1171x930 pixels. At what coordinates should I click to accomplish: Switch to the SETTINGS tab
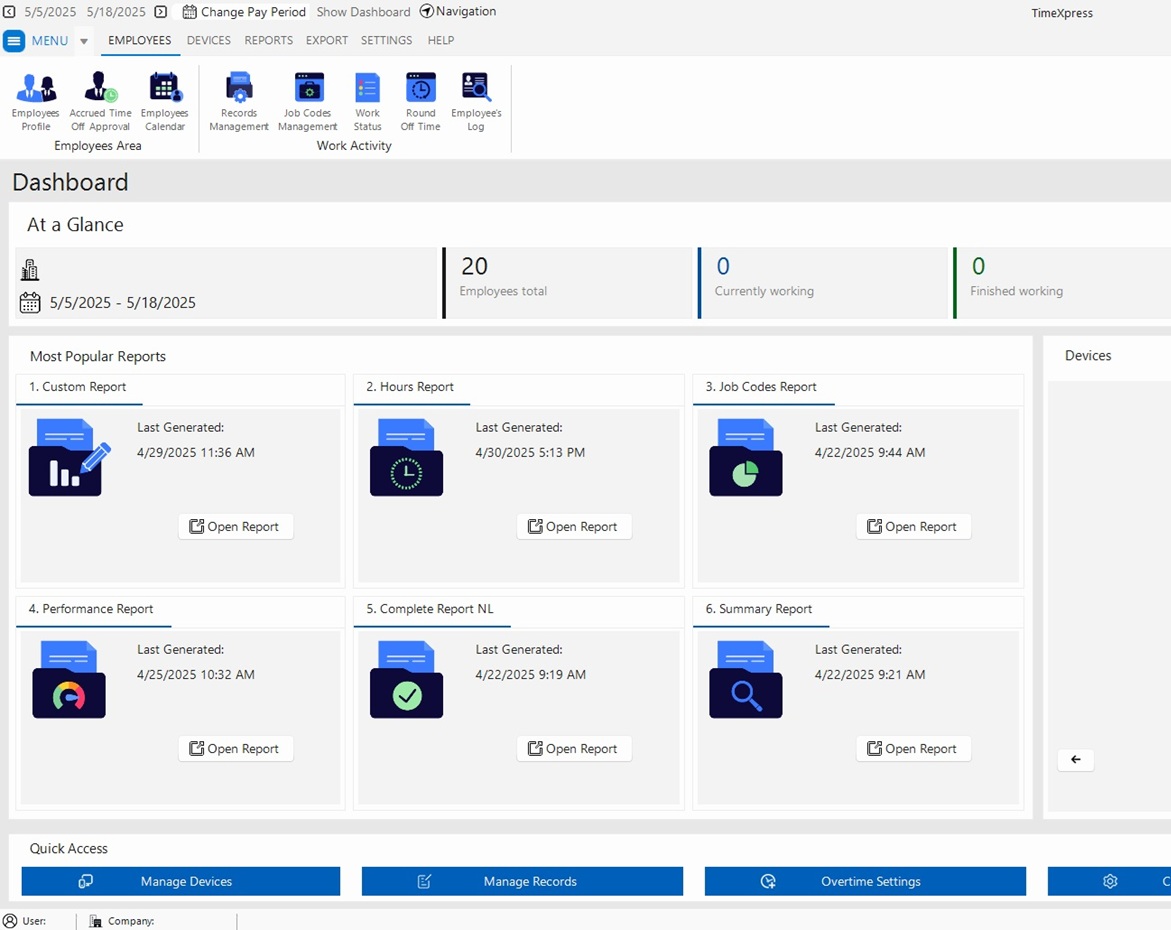click(x=386, y=40)
